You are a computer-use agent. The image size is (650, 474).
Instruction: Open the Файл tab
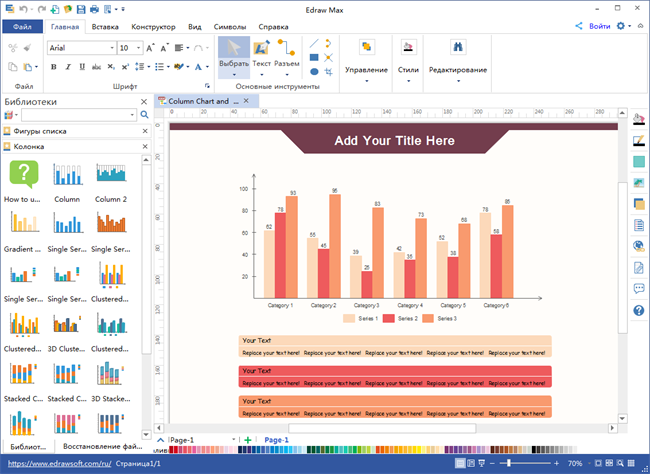tap(22, 27)
